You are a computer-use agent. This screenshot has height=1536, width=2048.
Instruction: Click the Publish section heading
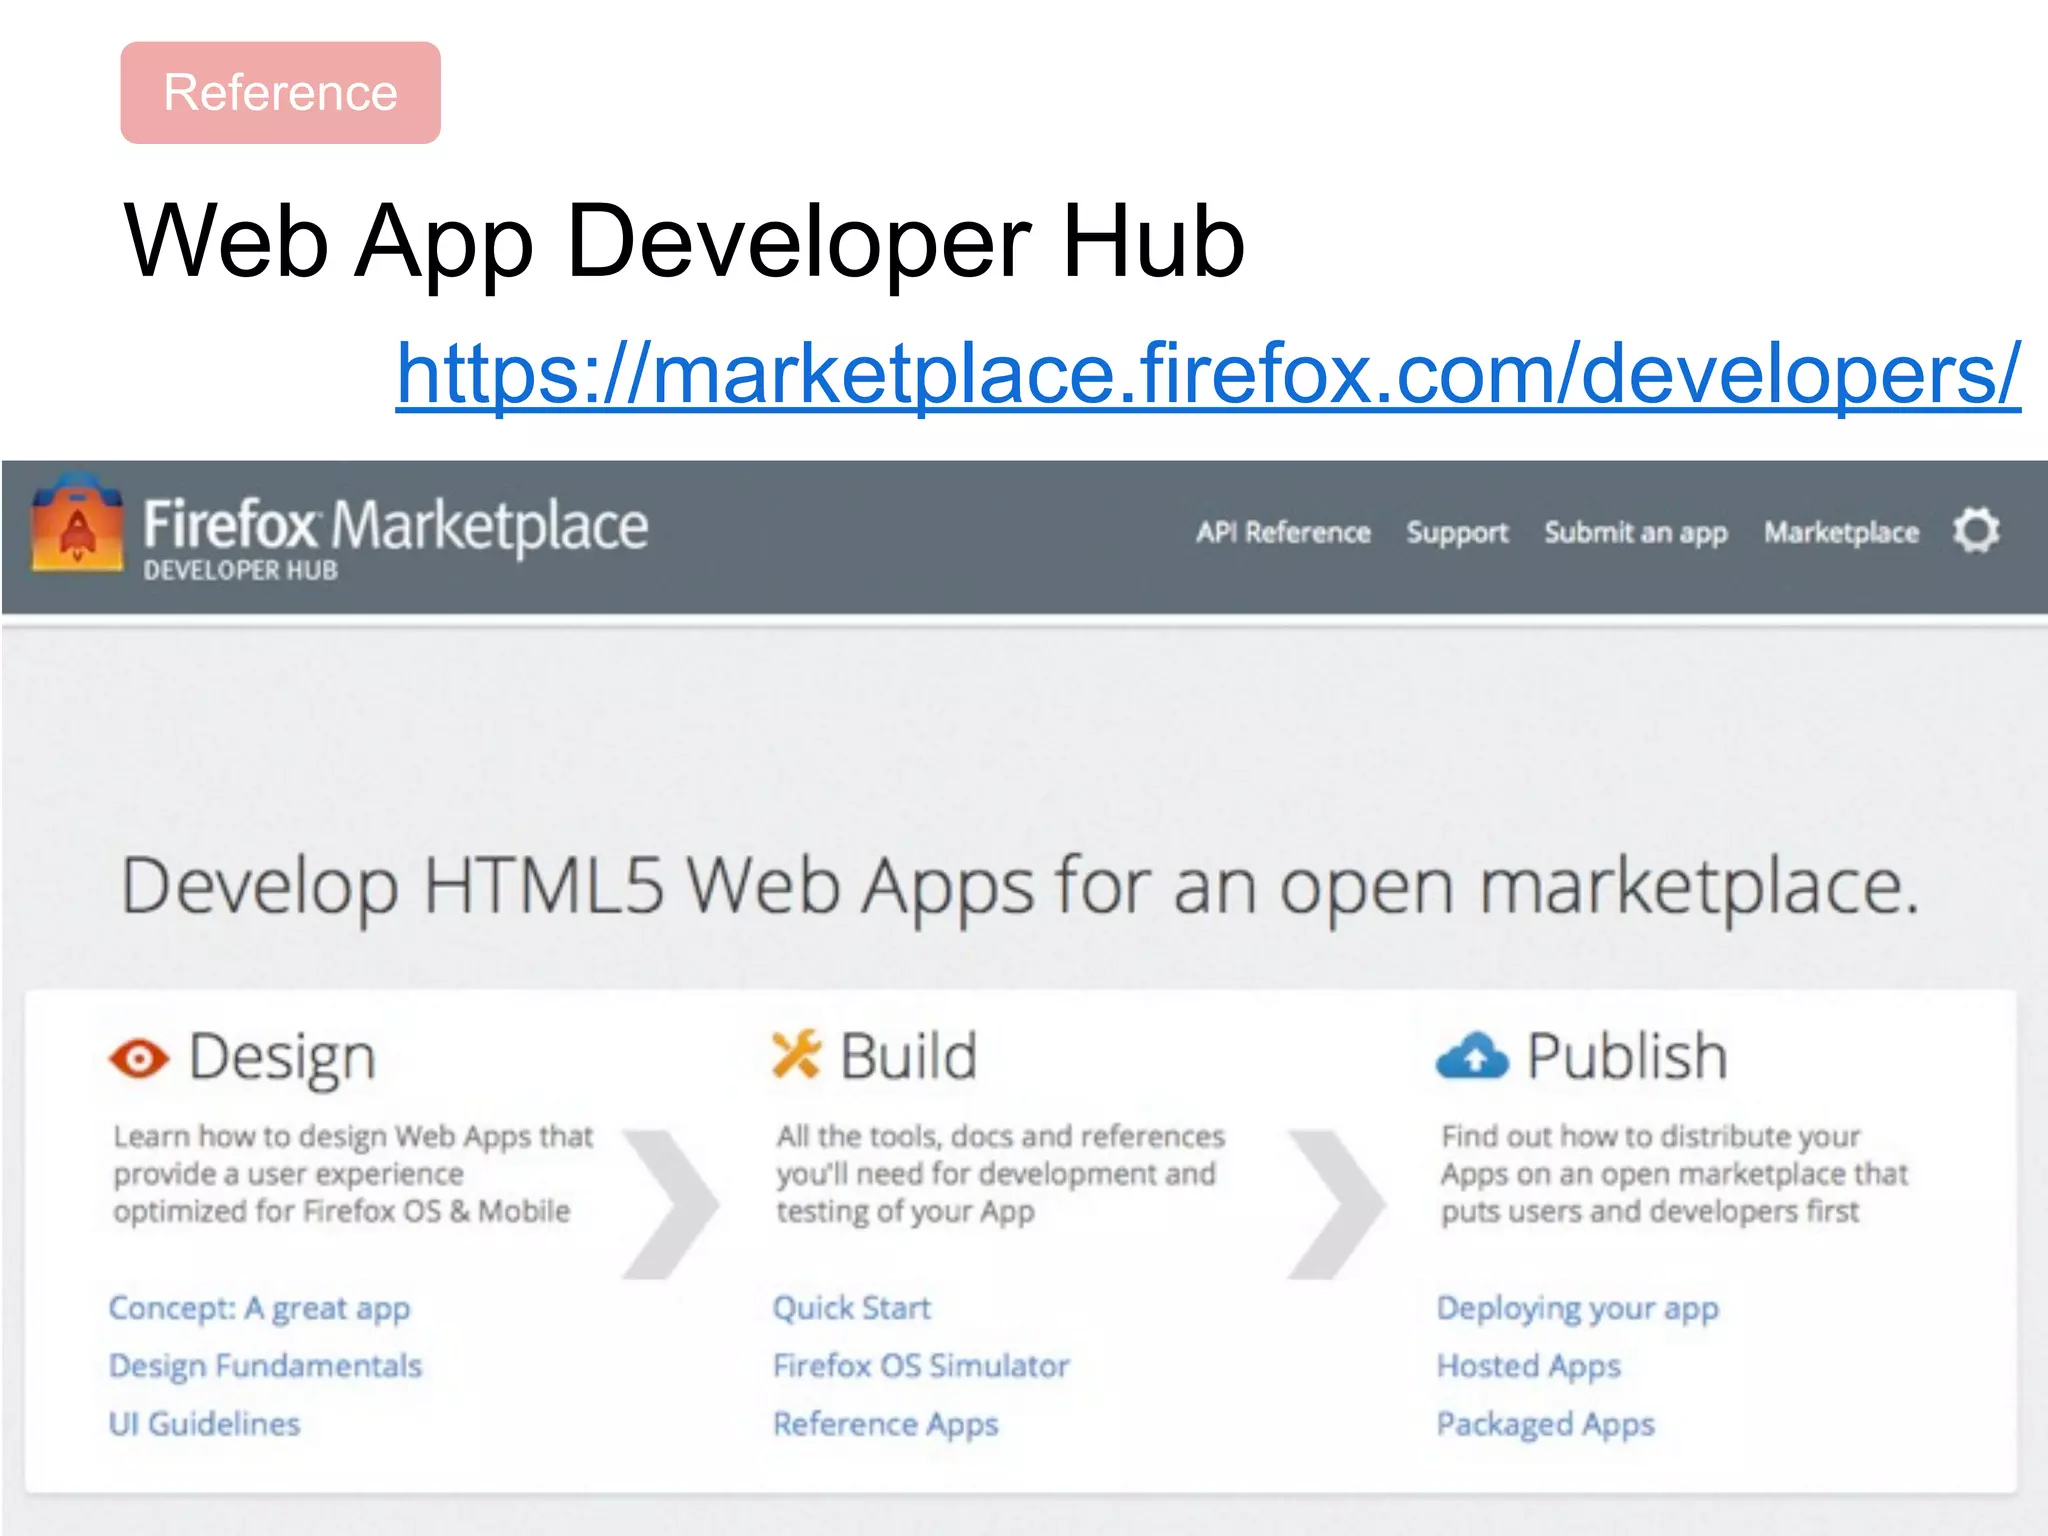pyautogui.click(x=1627, y=1056)
